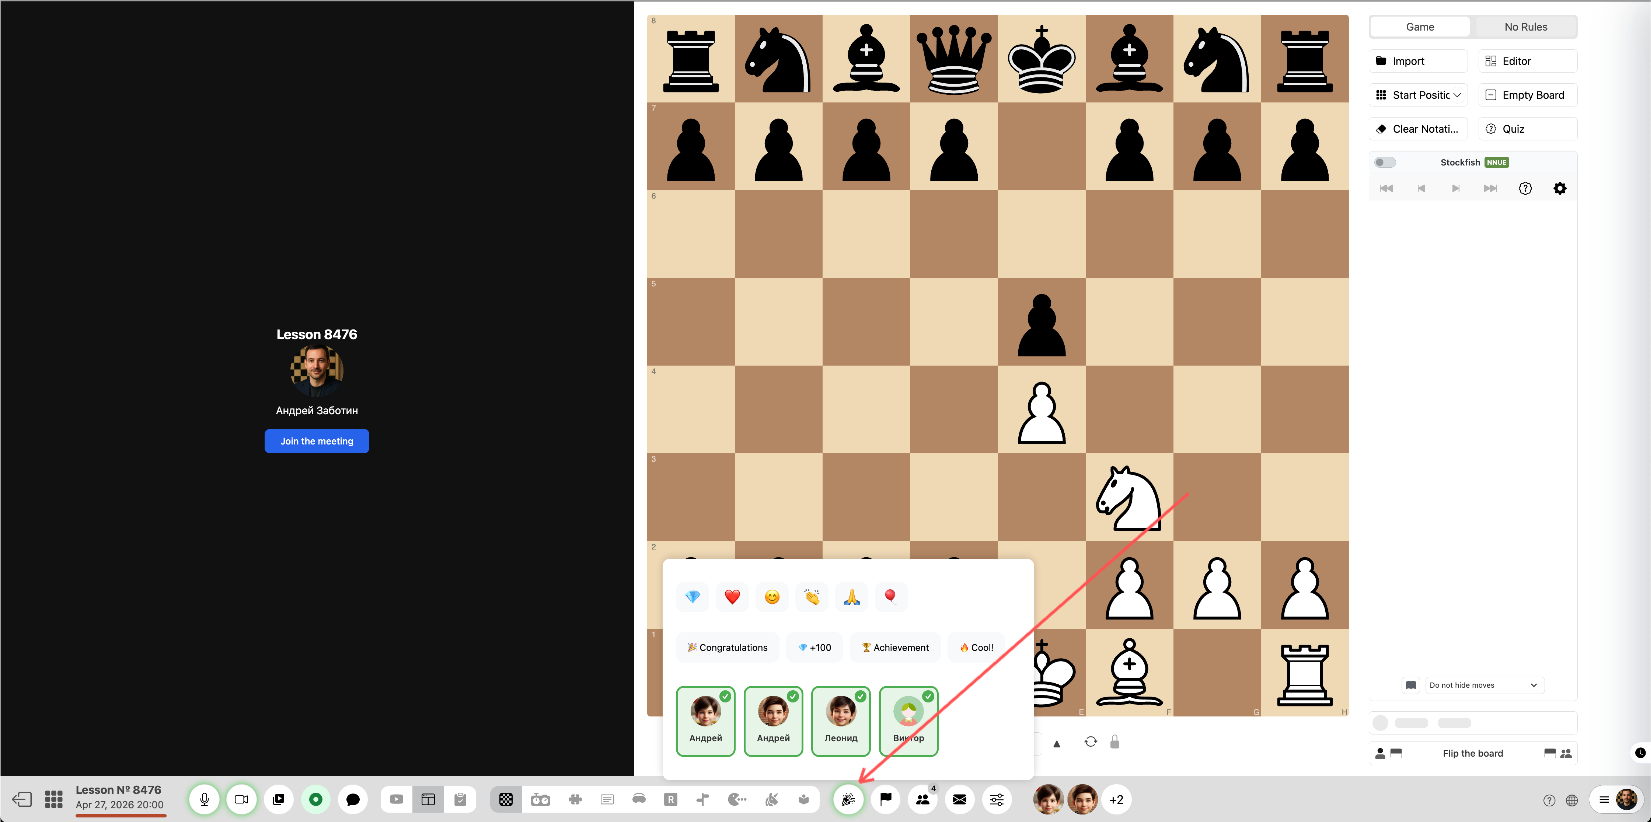Select the chessboard icon in bottom toolbar
The width and height of the screenshot is (1651, 822).
[x=506, y=799]
